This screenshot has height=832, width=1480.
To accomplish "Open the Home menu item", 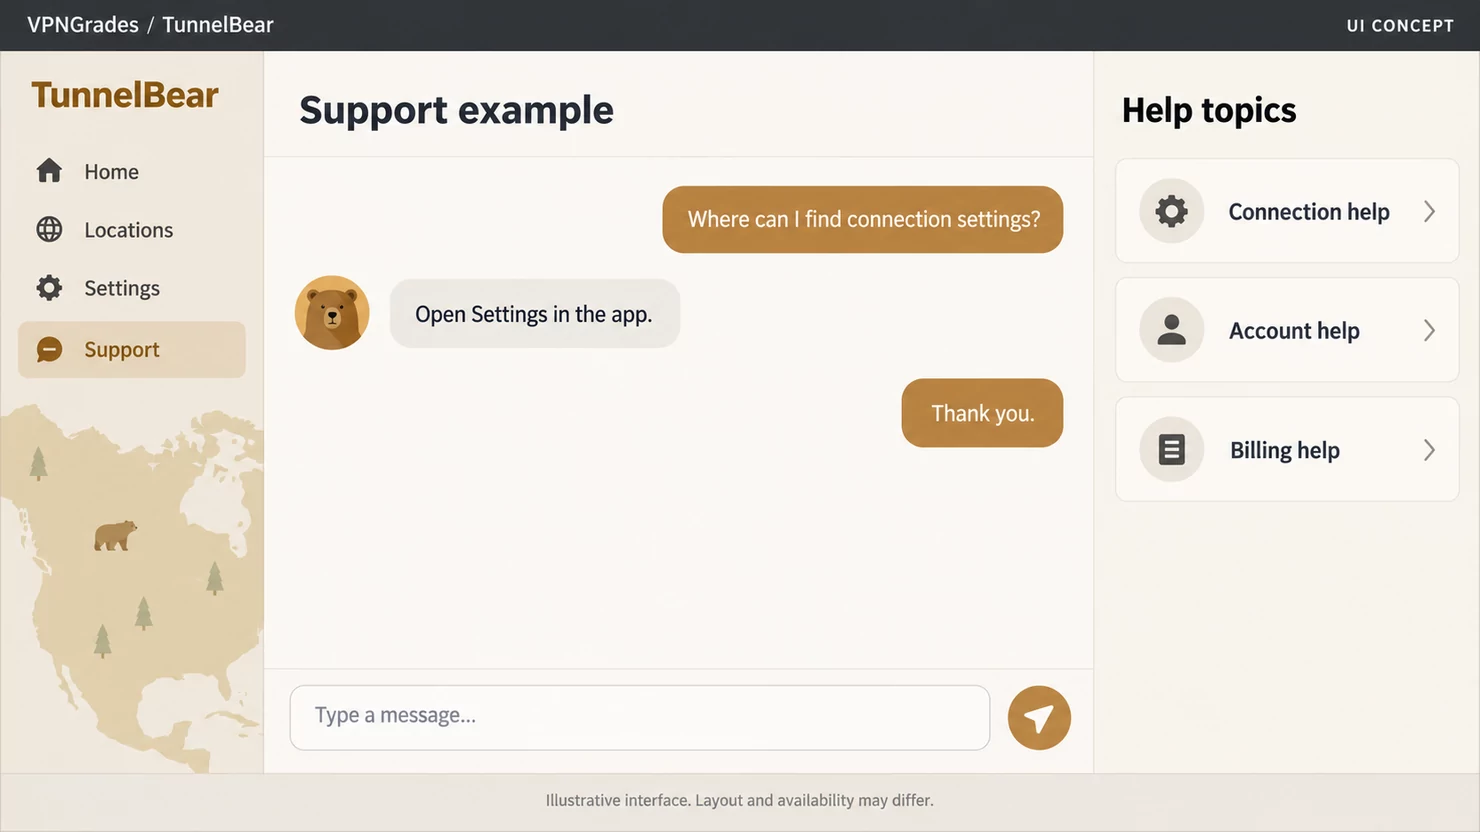I will pyautogui.click(x=131, y=171).
